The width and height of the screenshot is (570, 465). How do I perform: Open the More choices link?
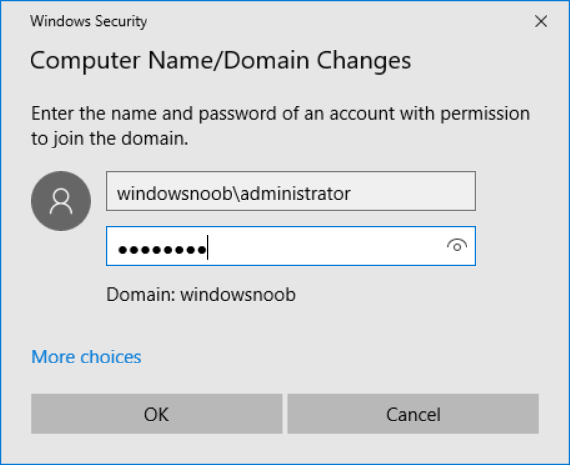[x=86, y=357]
